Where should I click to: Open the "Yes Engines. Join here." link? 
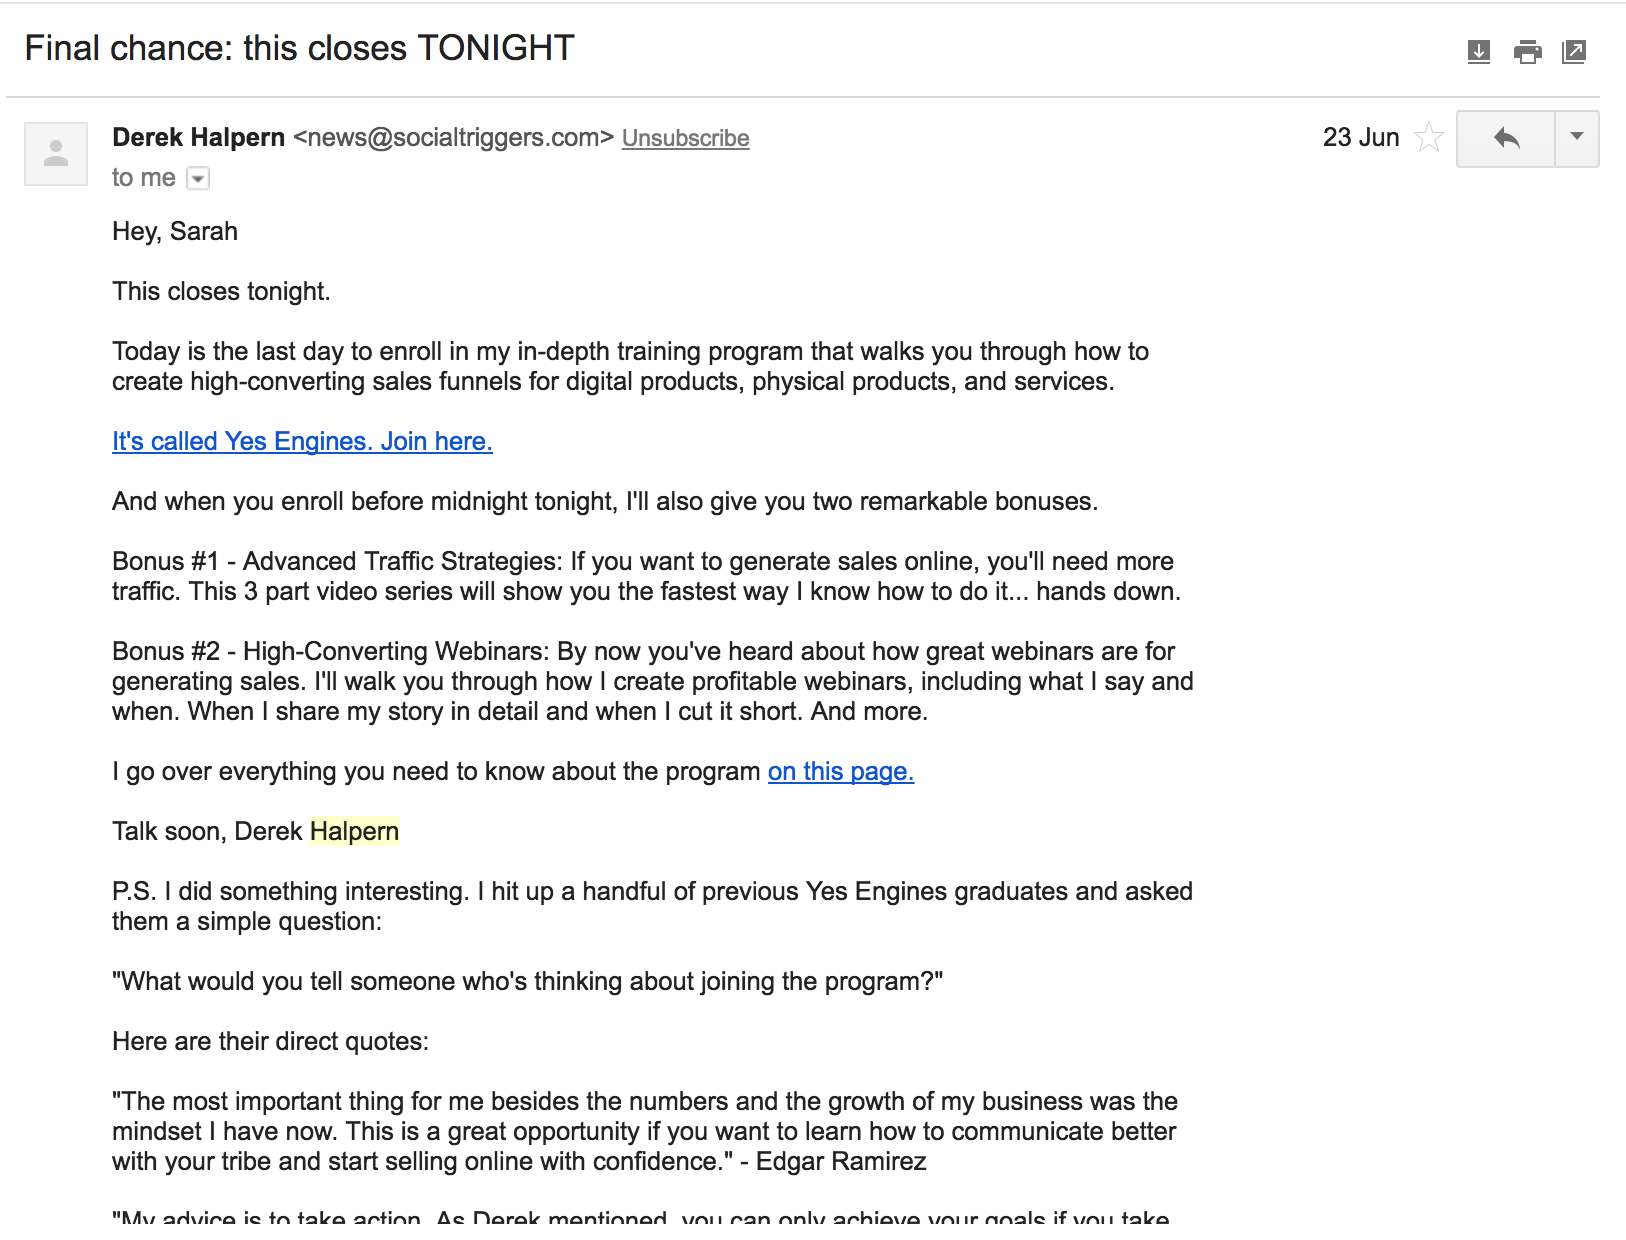pos(302,441)
